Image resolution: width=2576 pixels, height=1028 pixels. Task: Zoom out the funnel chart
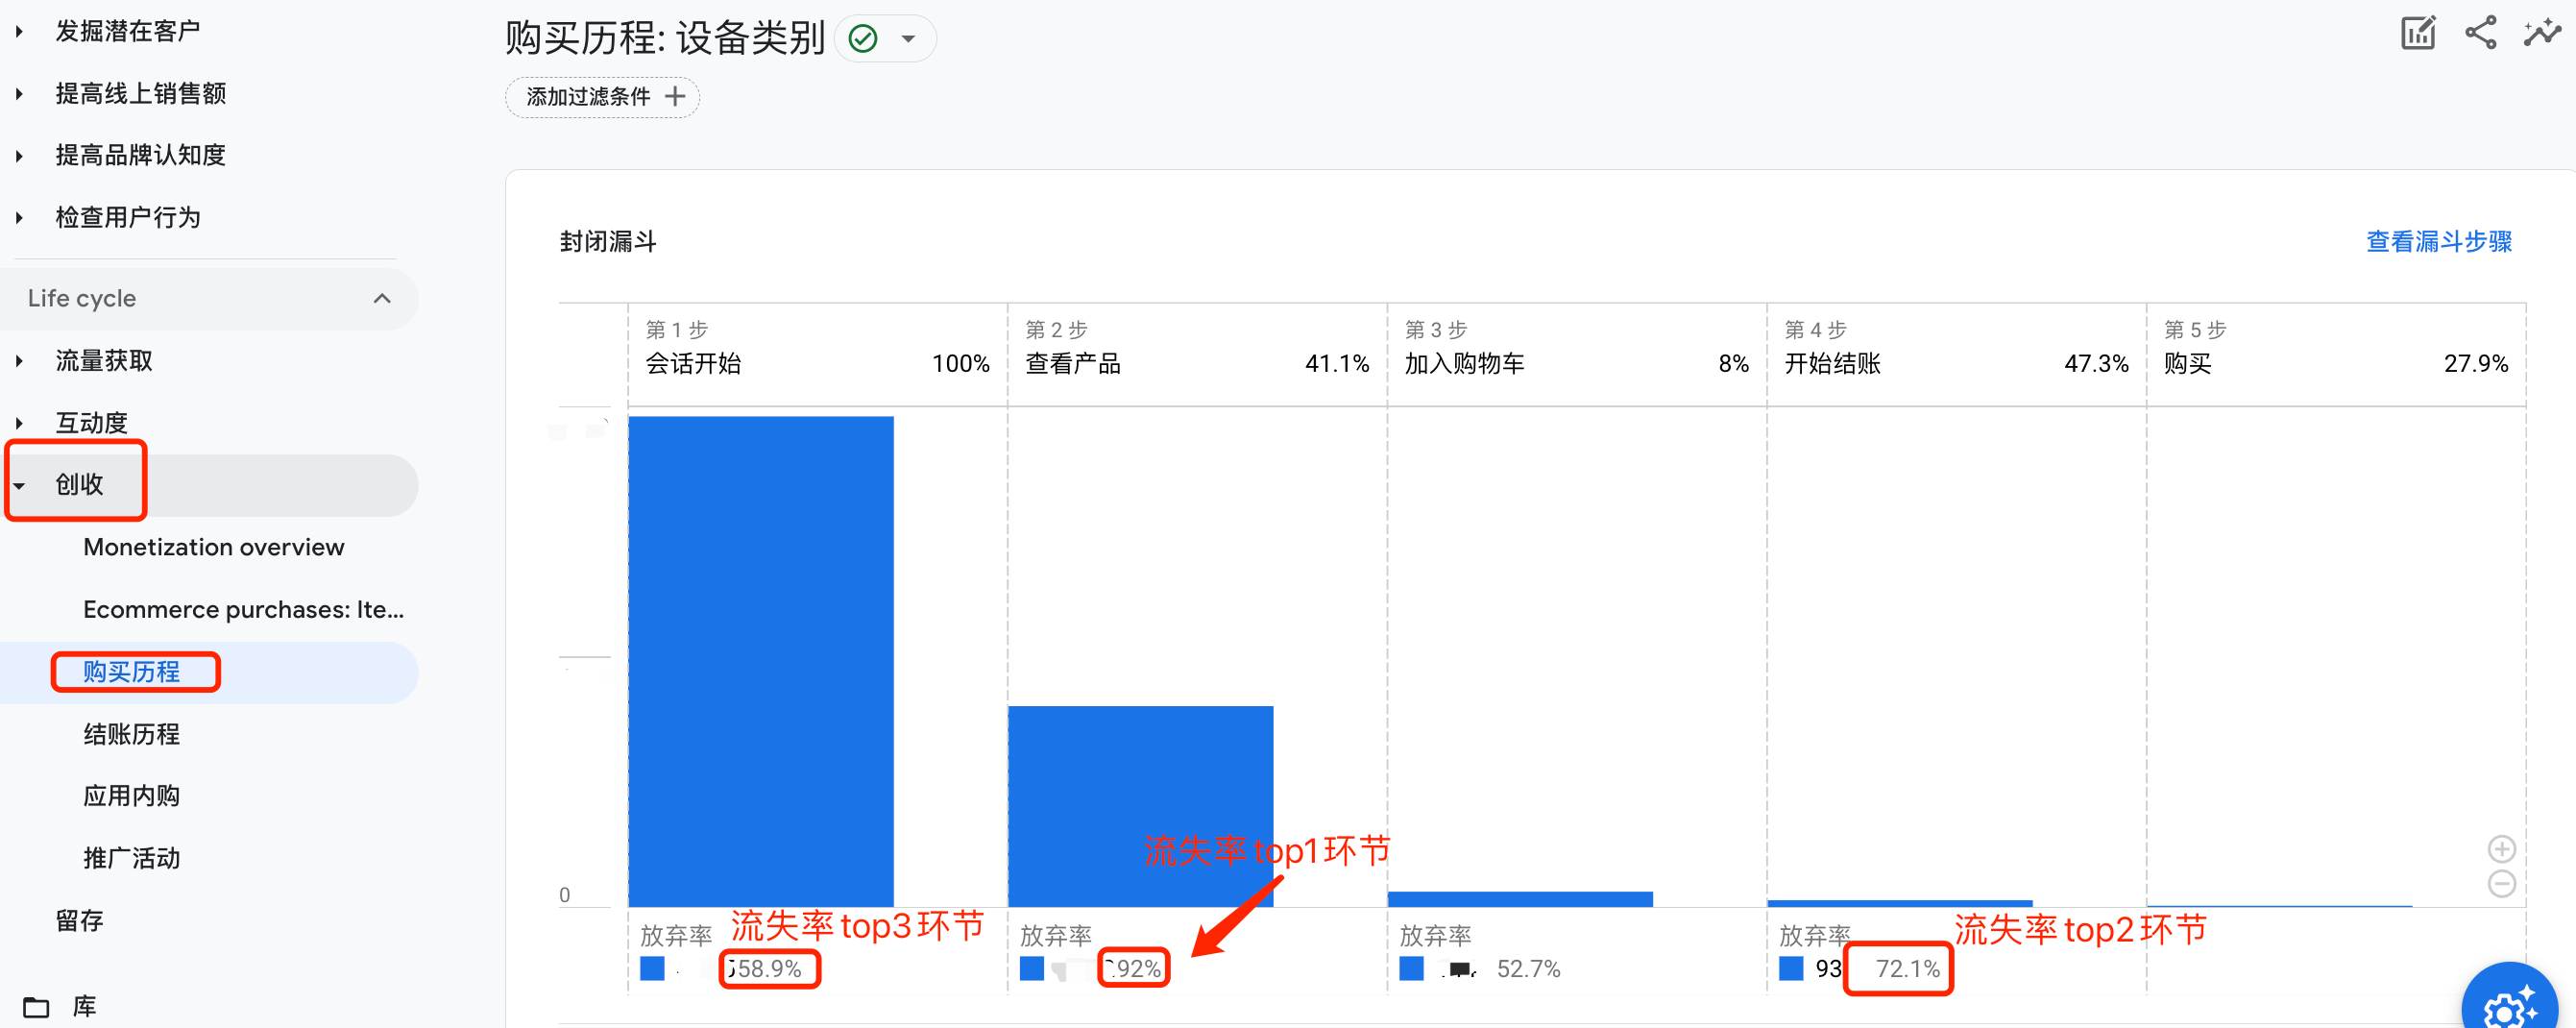point(2502,884)
